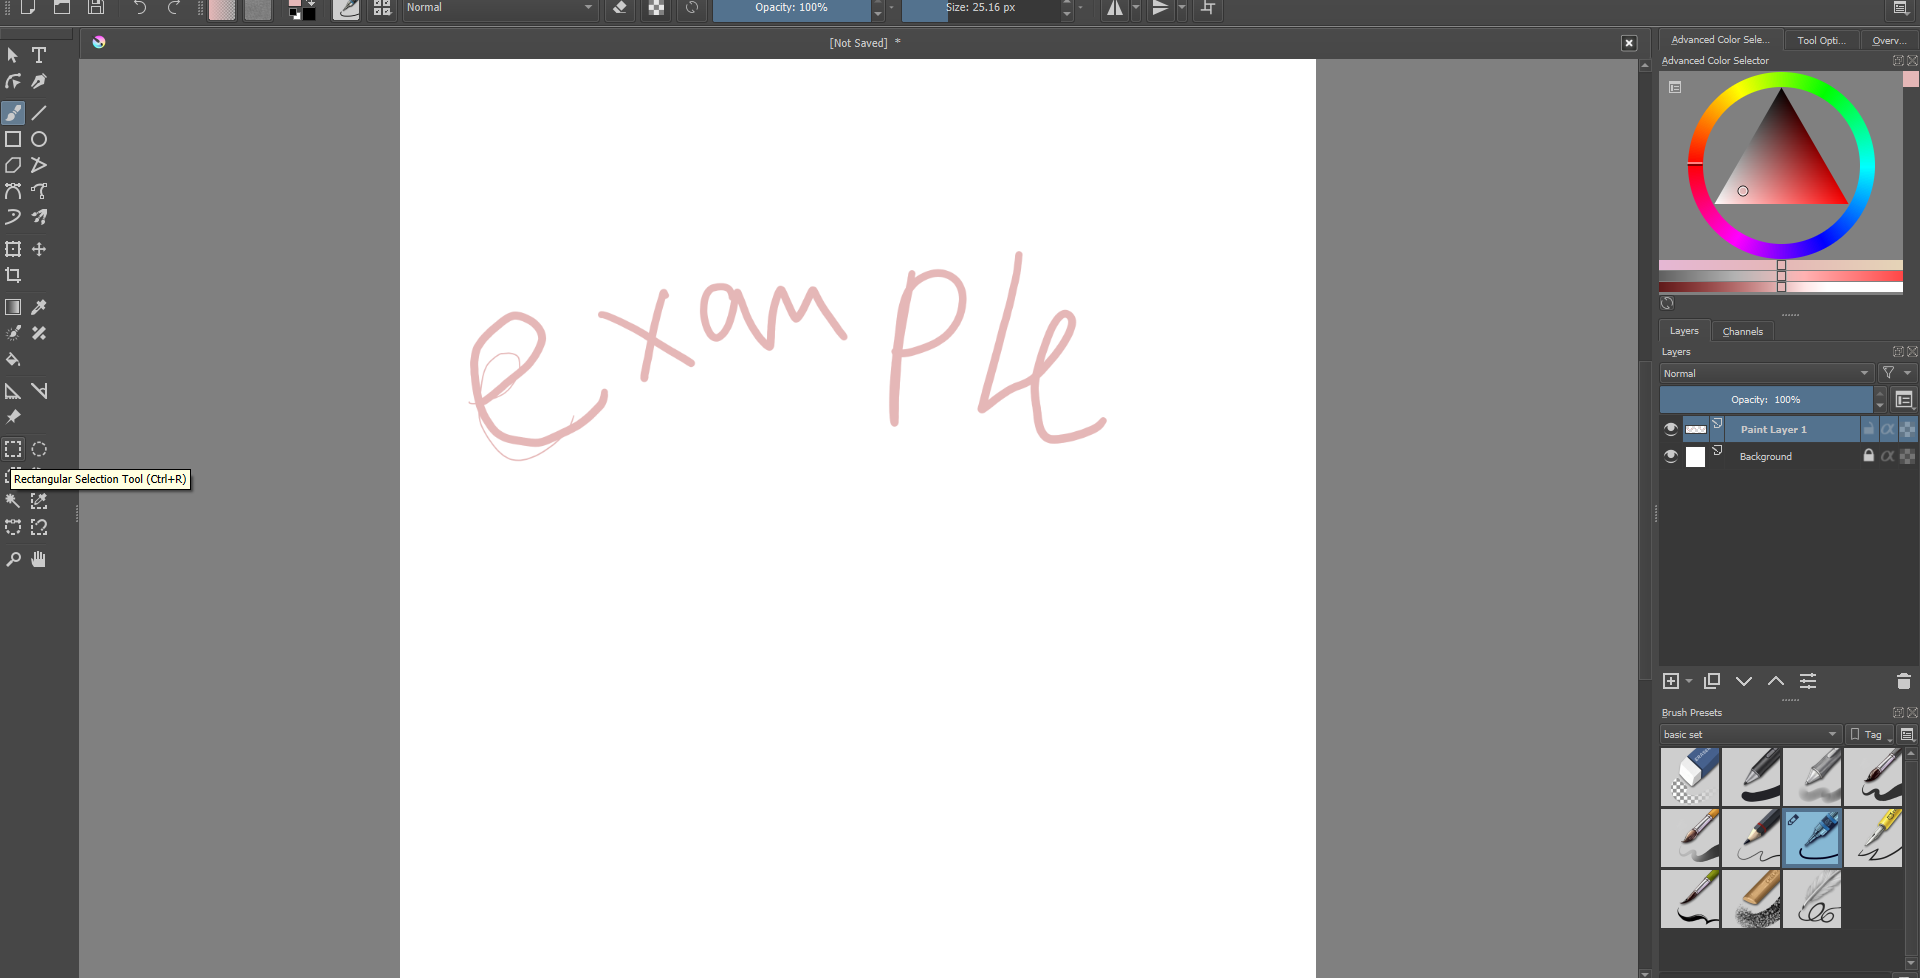Toggle lock on Paint Layer 1

[x=1869, y=429]
